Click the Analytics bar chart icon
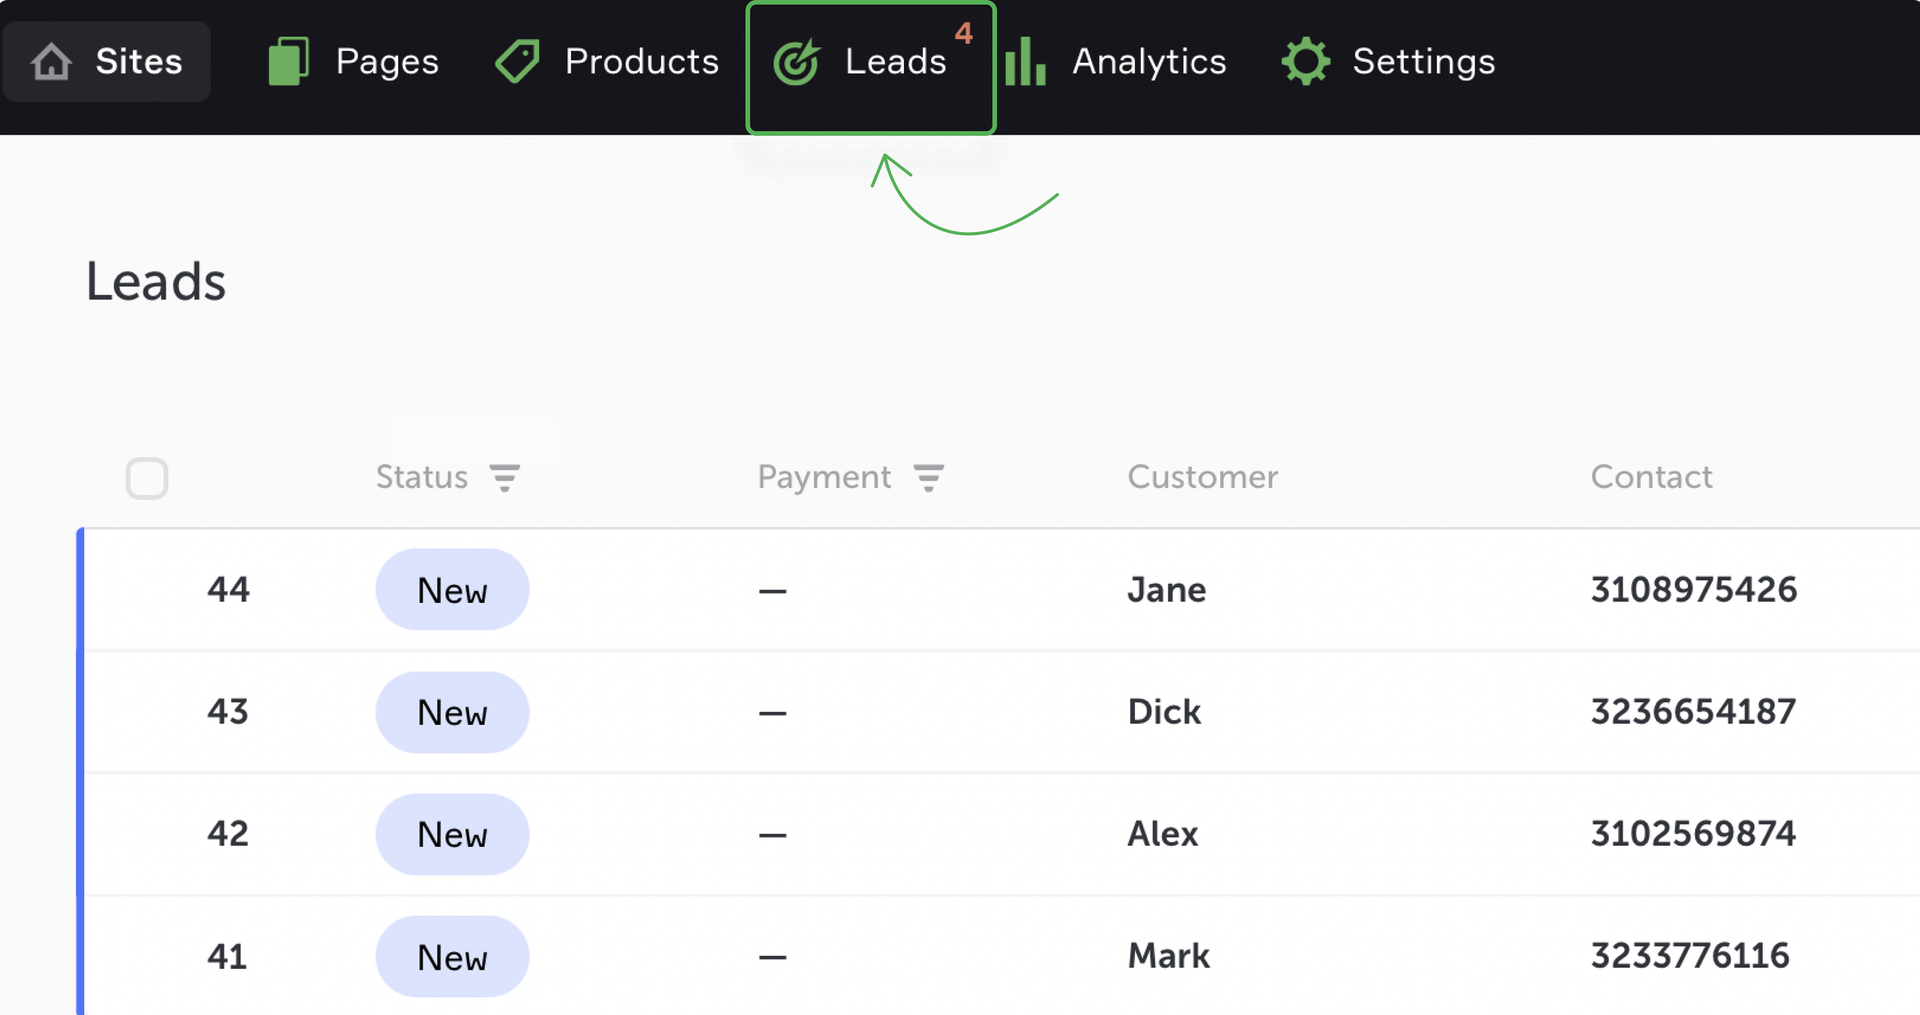This screenshot has height=1015, width=1920. click(1025, 62)
